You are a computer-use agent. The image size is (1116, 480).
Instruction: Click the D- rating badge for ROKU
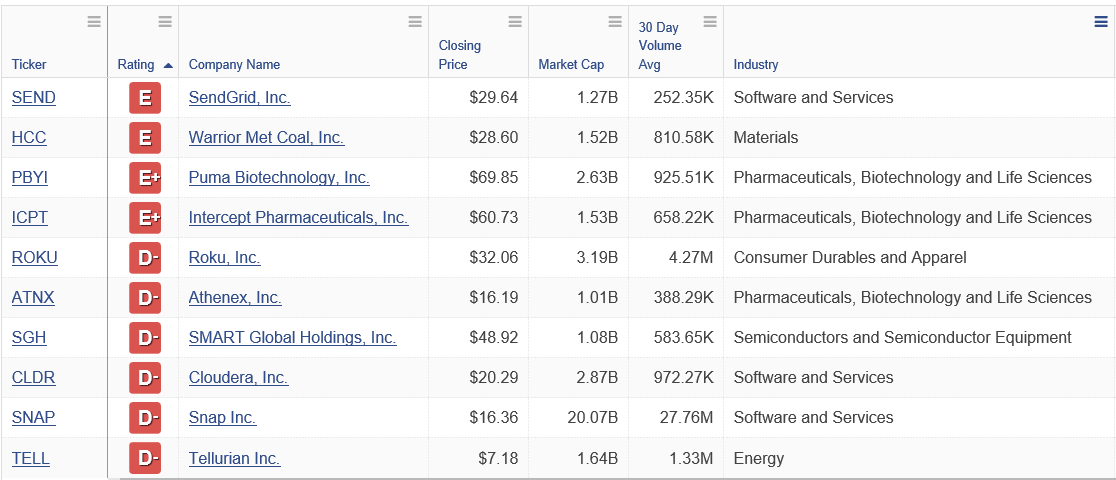pyautogui.click(x=145, y=258)
